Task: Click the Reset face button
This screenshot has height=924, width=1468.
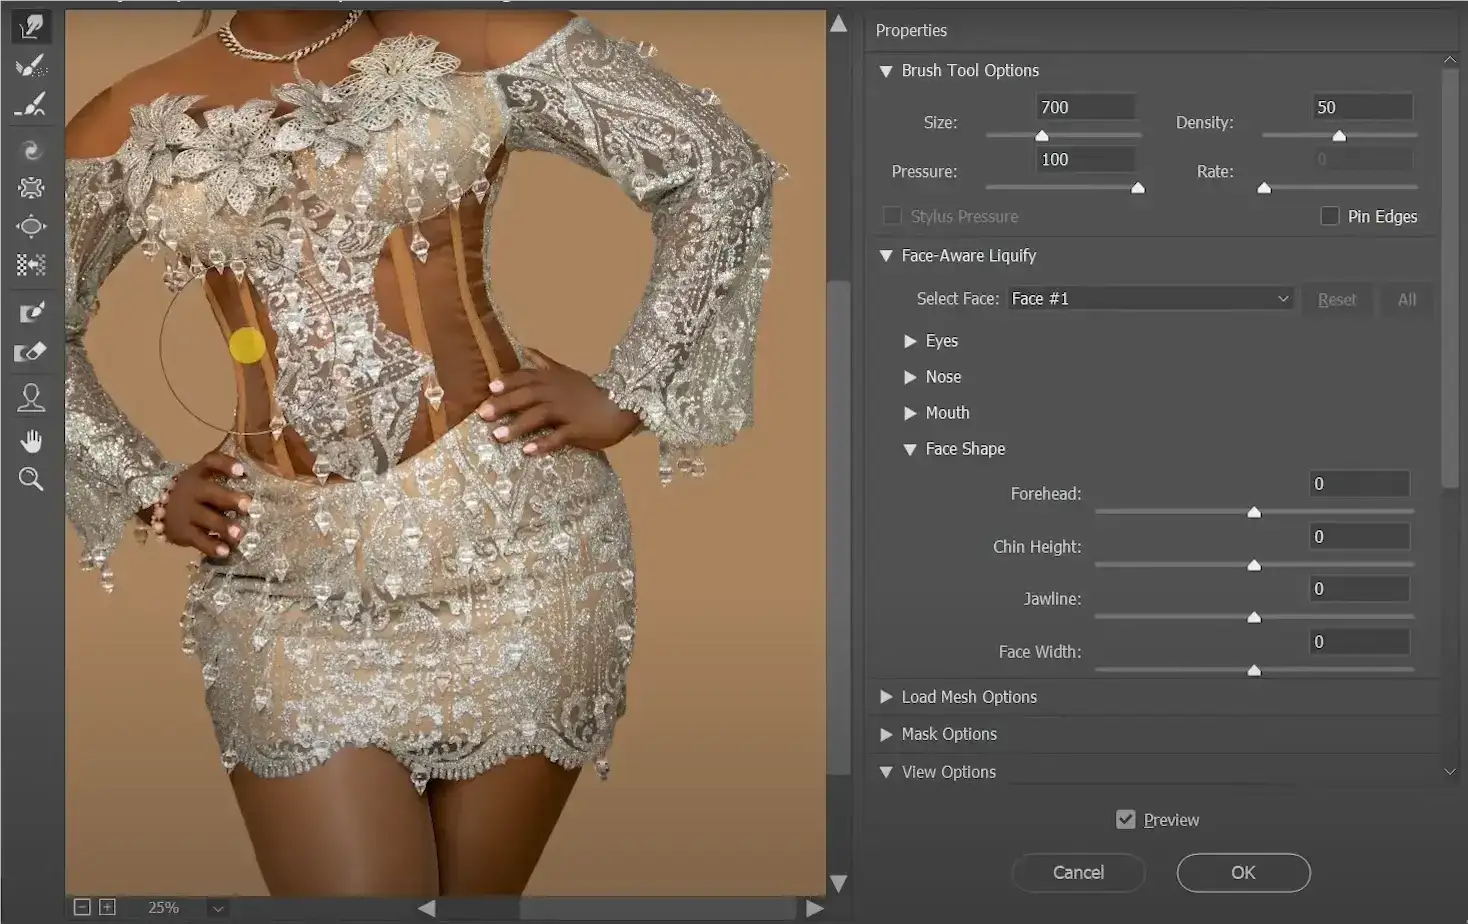Action: click(x=1337, y=300)
